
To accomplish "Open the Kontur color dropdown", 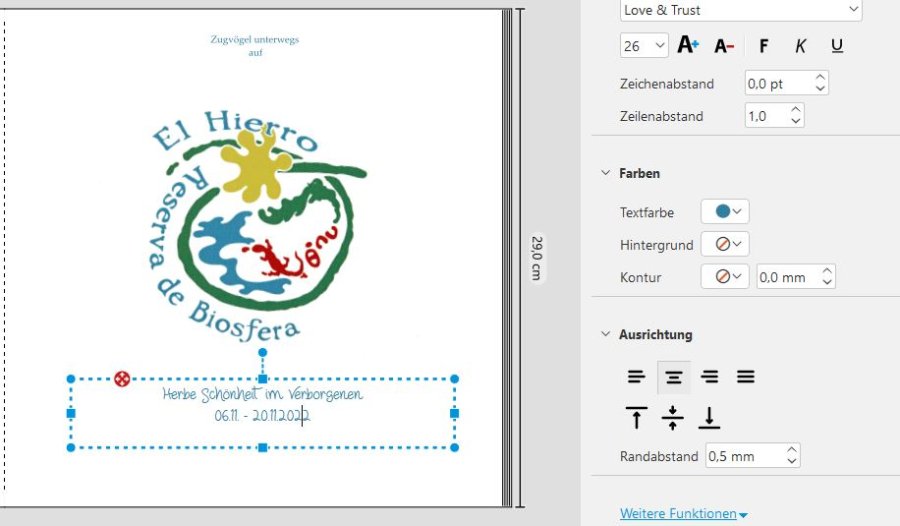I will click(x=725, y=277).
